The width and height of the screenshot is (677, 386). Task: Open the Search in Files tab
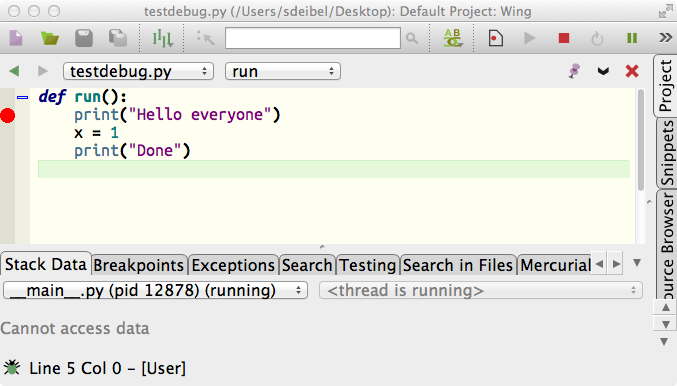[458, 265]
